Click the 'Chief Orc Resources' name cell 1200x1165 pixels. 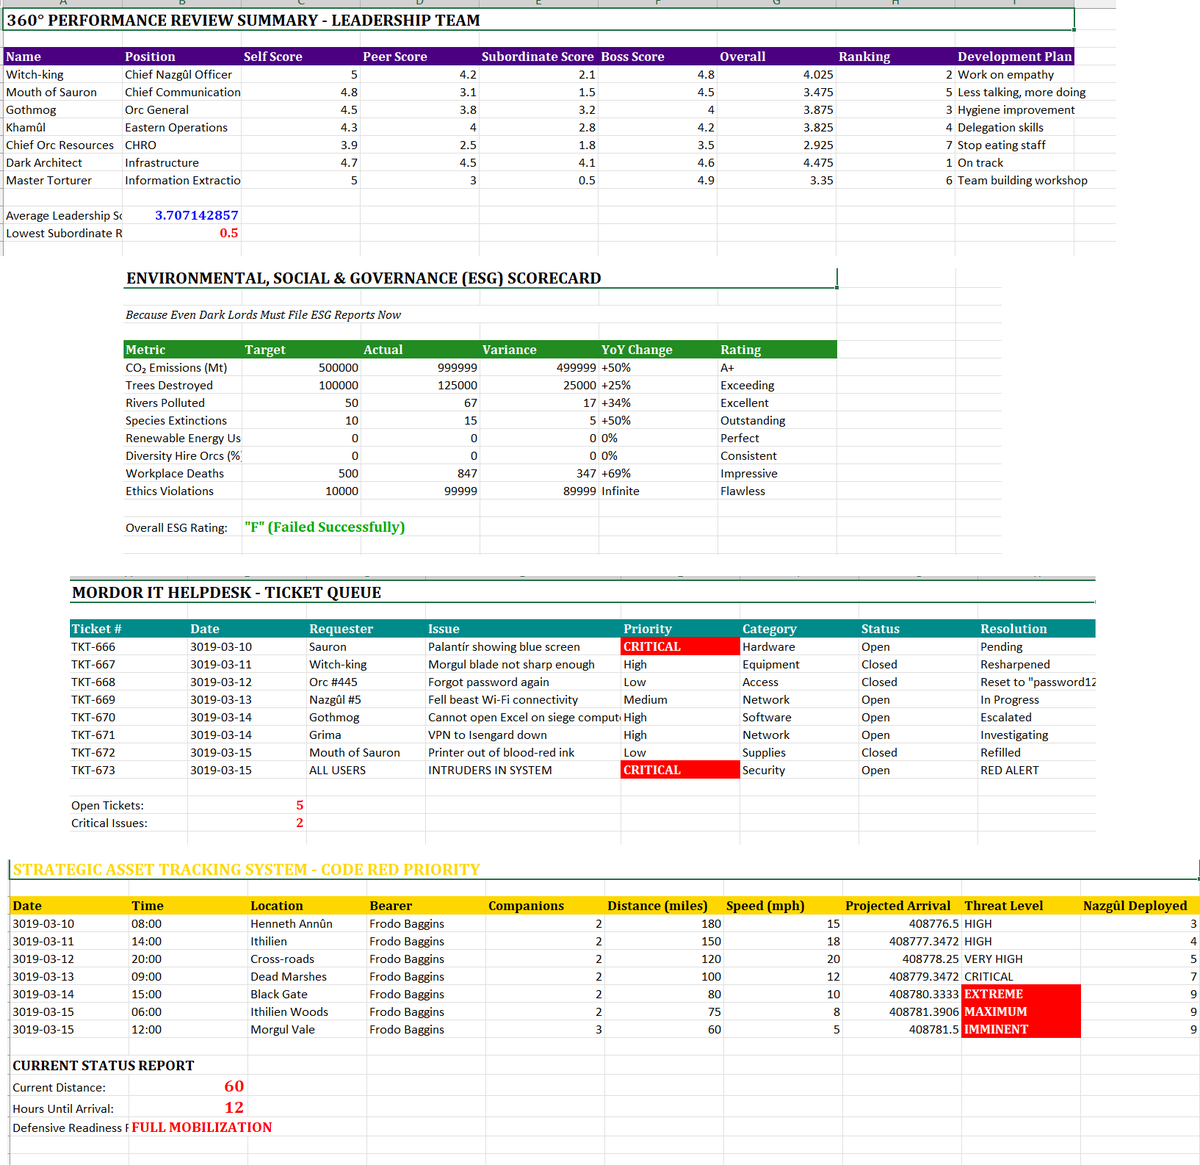click(x=62, y=146)
